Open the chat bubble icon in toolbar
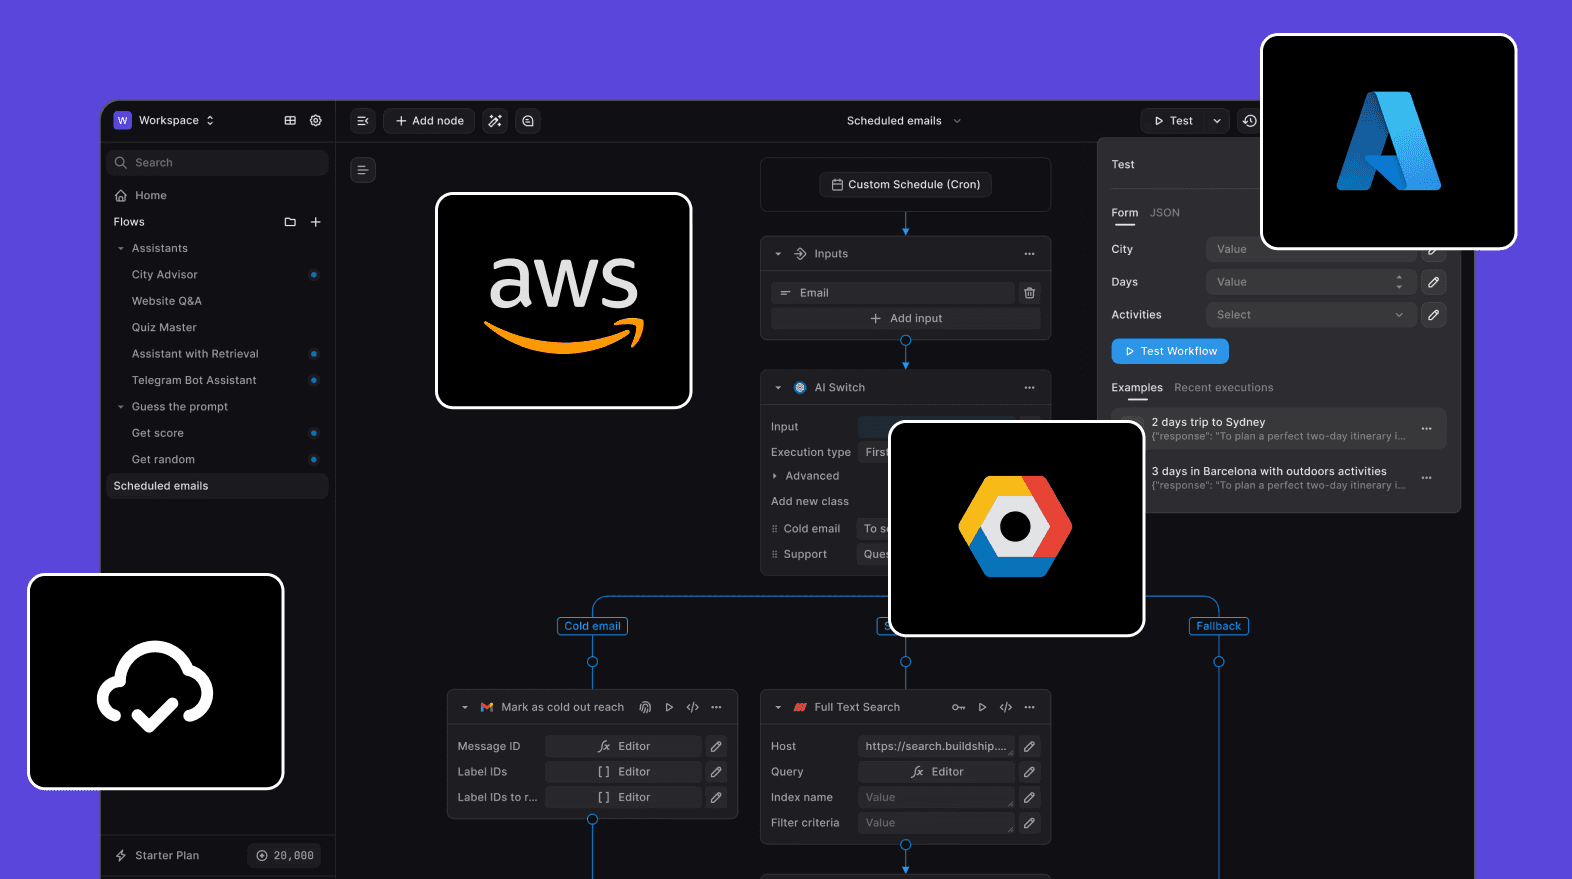Viewport: 1572px width, 879px height. [x=528, y=121]
